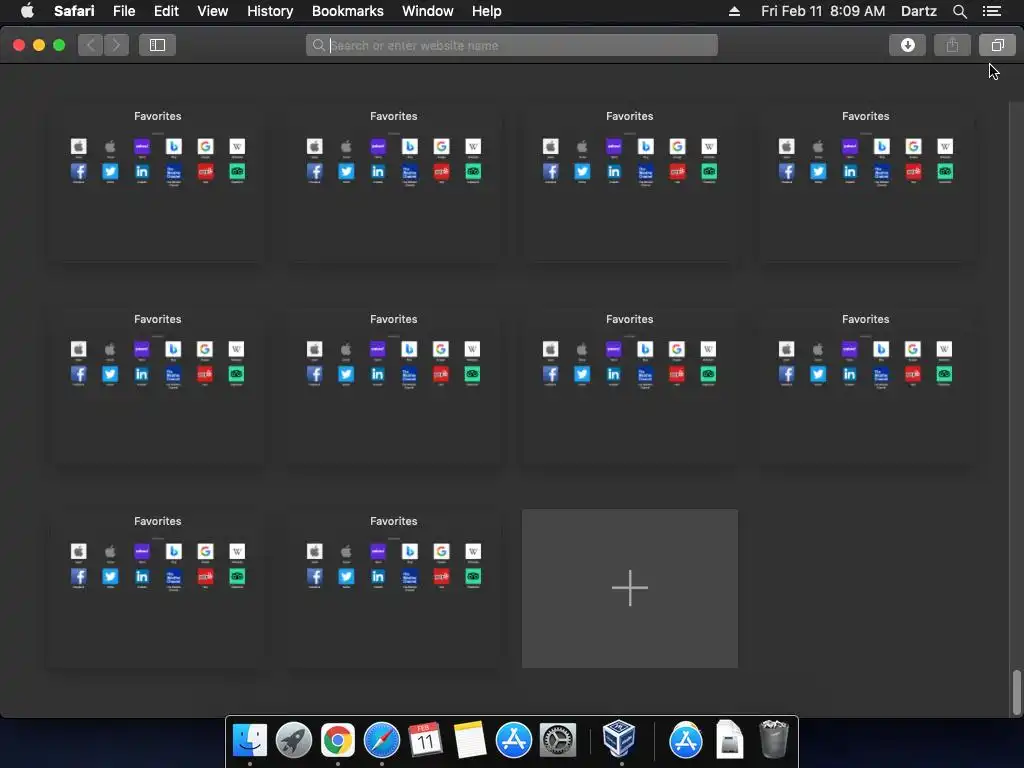Click the eject icon in the menu bar
Viewport: 1024px width, 768px height.
pos(734,11)
